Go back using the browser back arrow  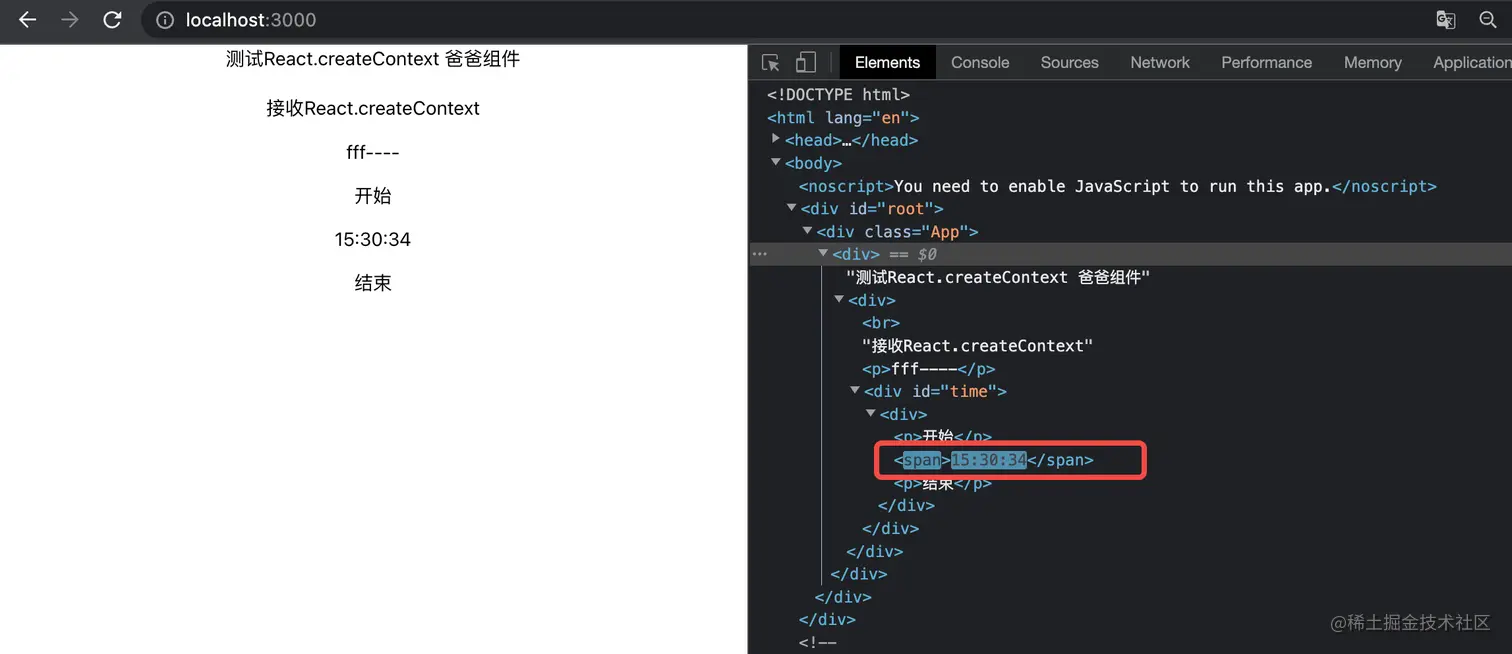click(x=27, y=20)
